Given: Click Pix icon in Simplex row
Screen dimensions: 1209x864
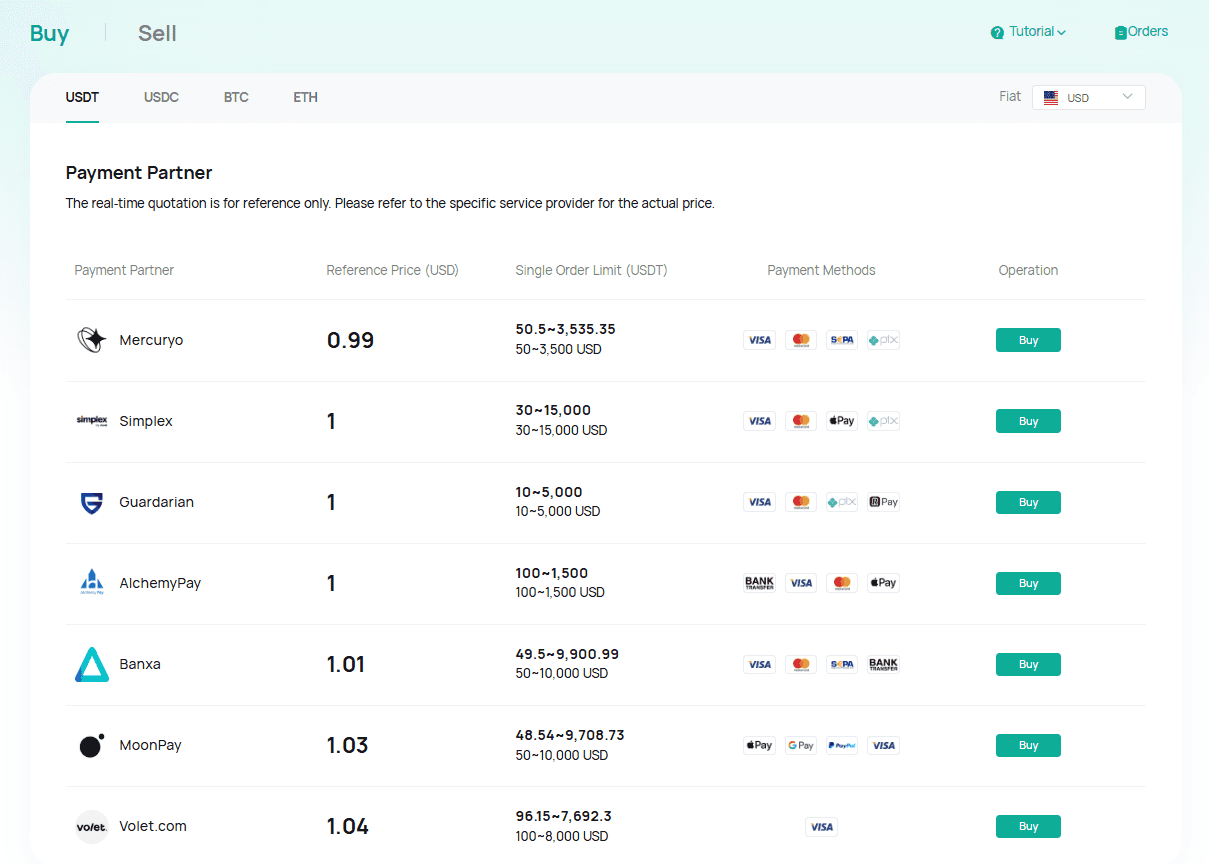Looking at the screenshot, I should [883, 421].
